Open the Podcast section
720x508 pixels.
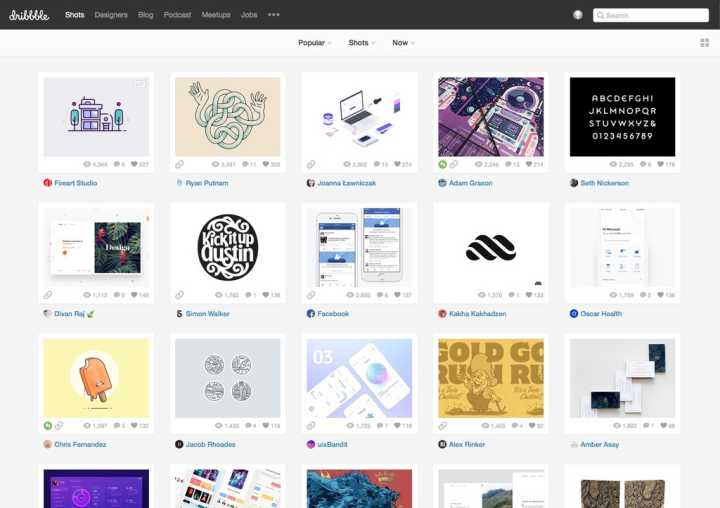pyautogui.click(x=177, y=15)
